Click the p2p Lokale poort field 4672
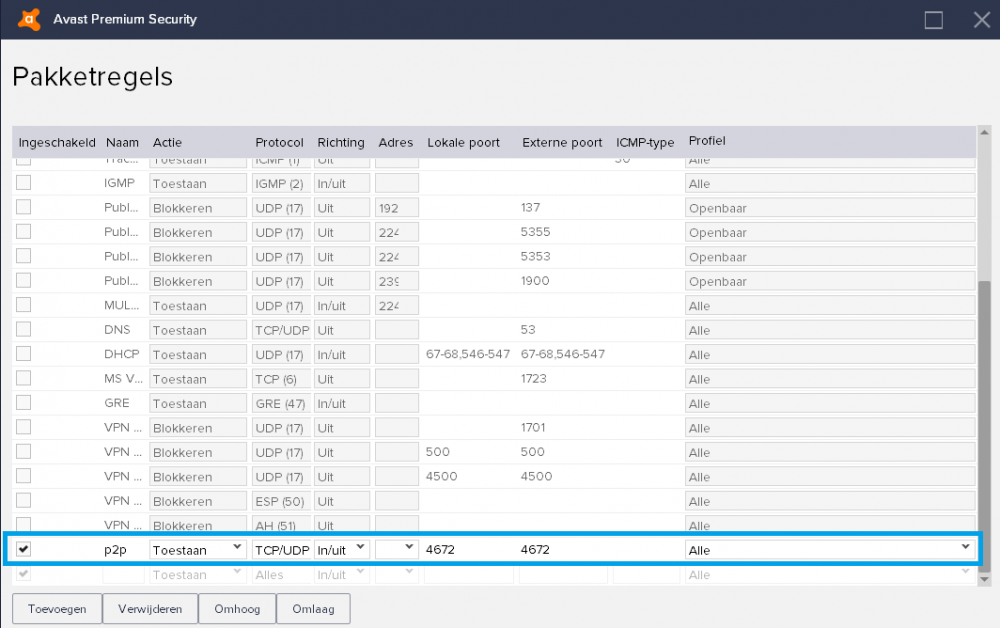Screen dimensions: 1000x628 [467, 549]
